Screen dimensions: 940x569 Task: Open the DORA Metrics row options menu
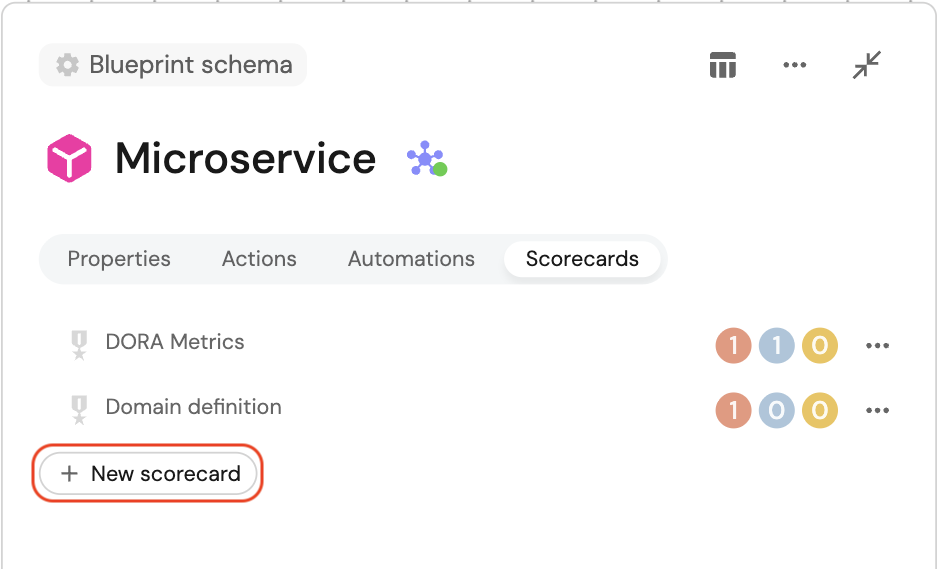[877, 346]
